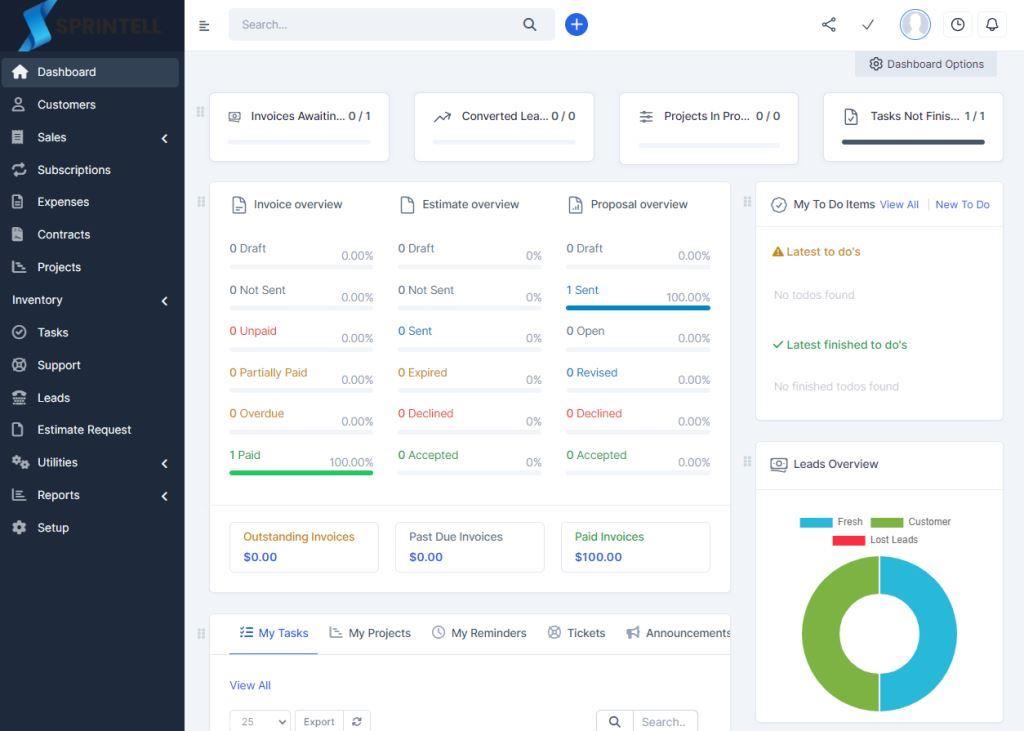The width and height of the screenshot is (1024, 731).
Task: Click the 1 Sent proposals link
Action: click(x=583, y=290)
